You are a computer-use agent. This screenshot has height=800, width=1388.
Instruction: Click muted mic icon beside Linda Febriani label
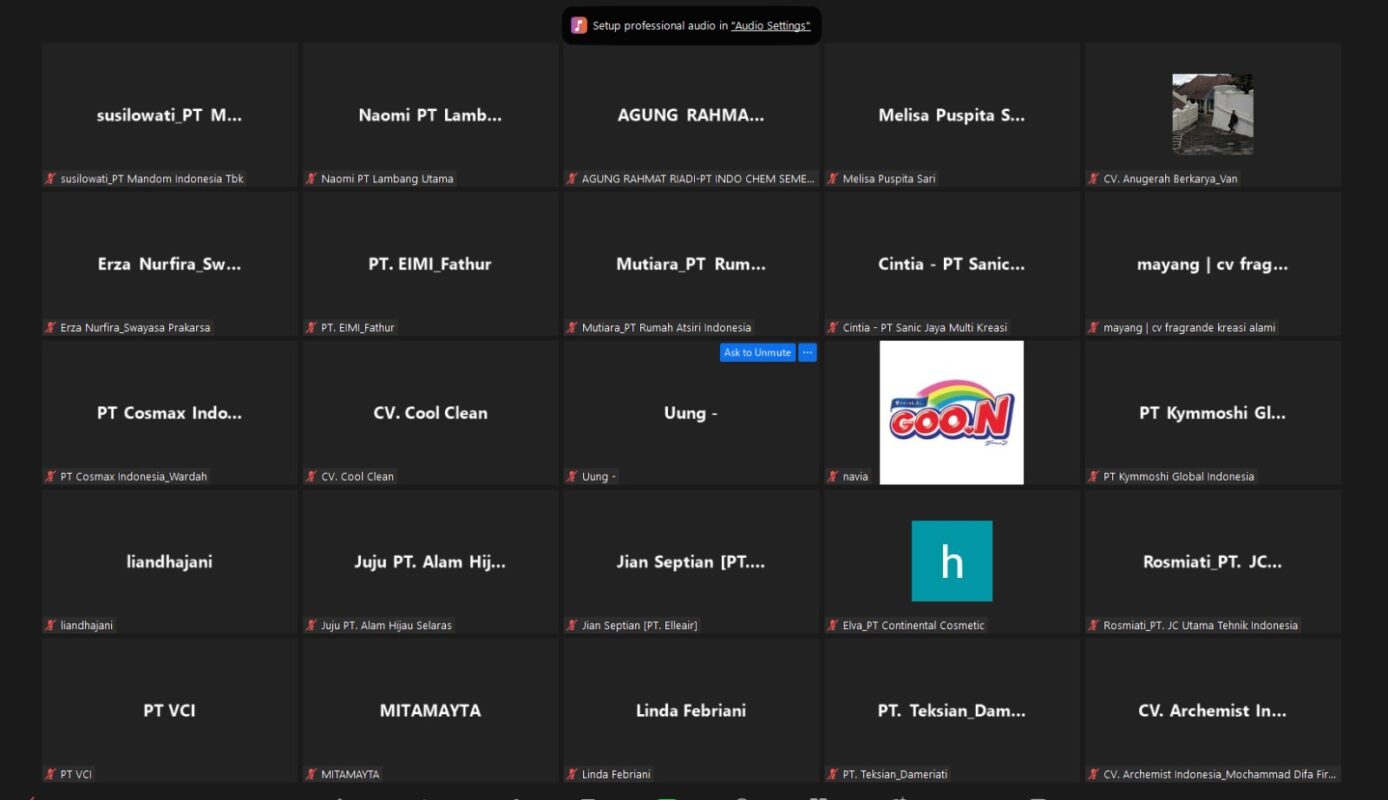(x=572, y=775)
